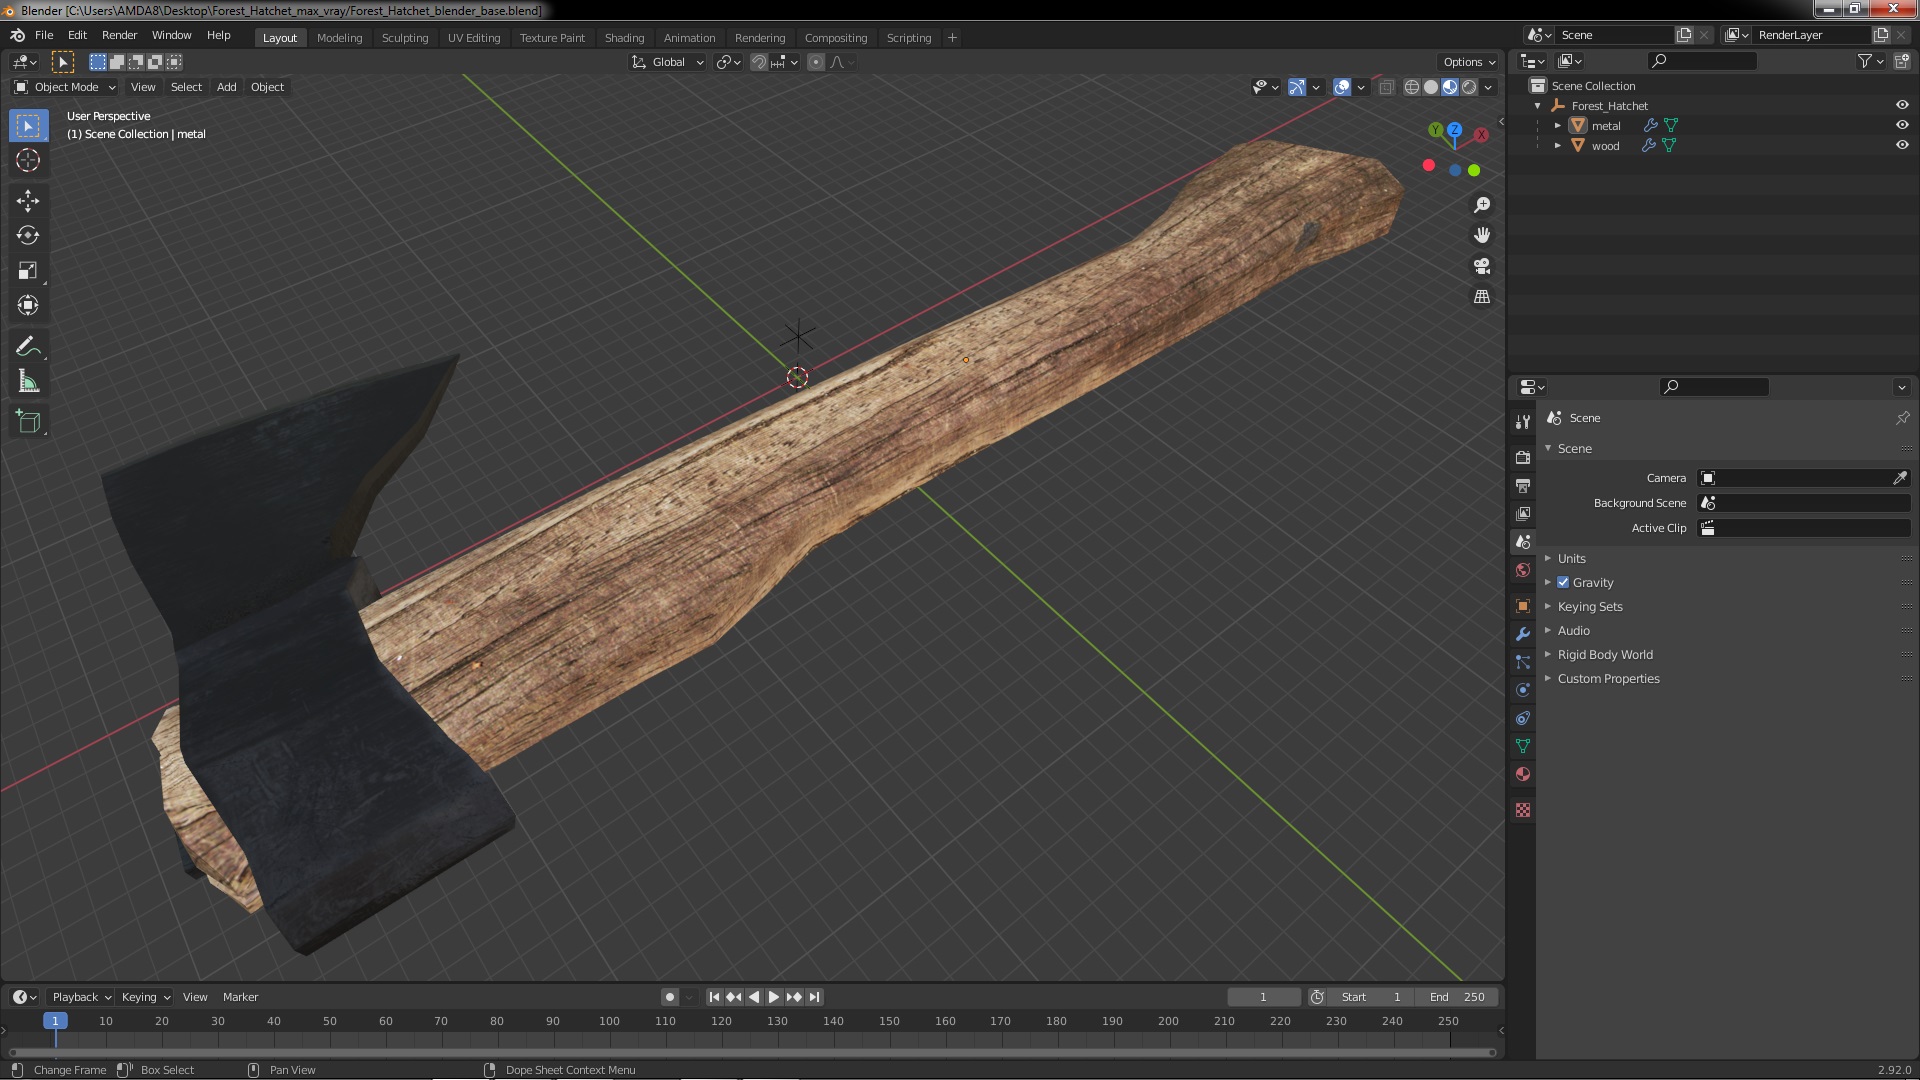
Task: Open the Render menu
Action: click(x=119, y=35)
